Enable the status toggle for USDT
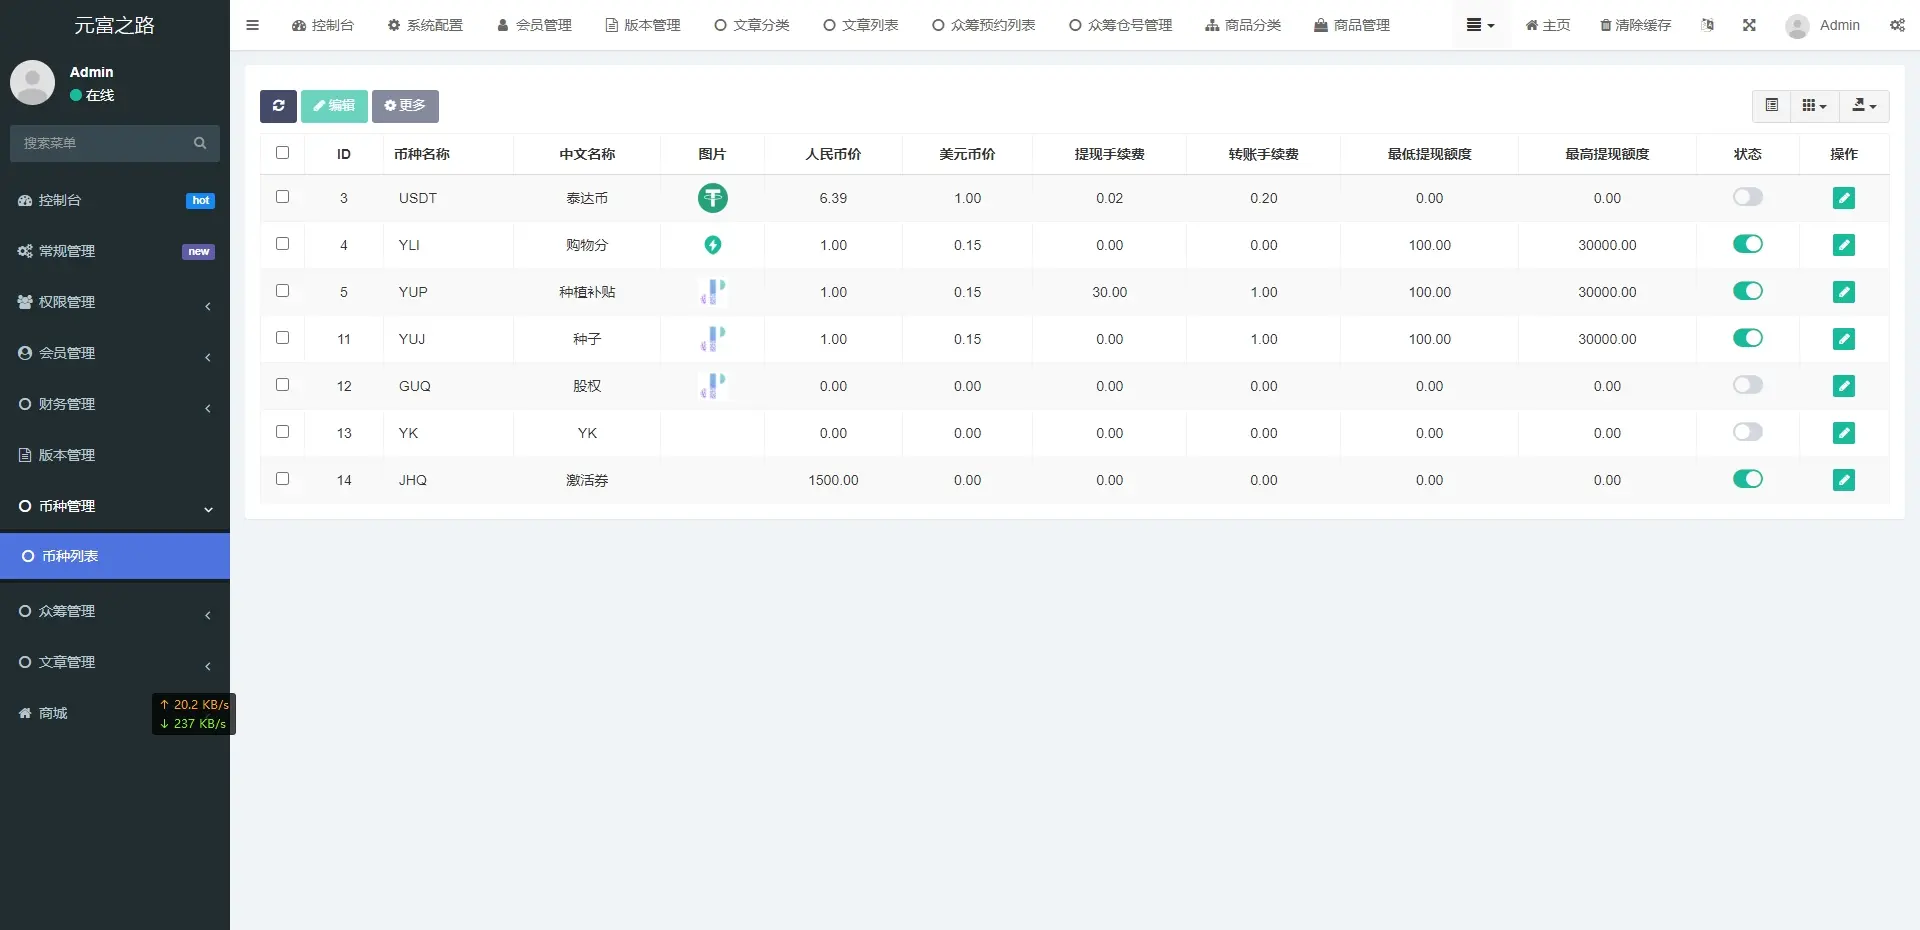 pos(1747,197)
